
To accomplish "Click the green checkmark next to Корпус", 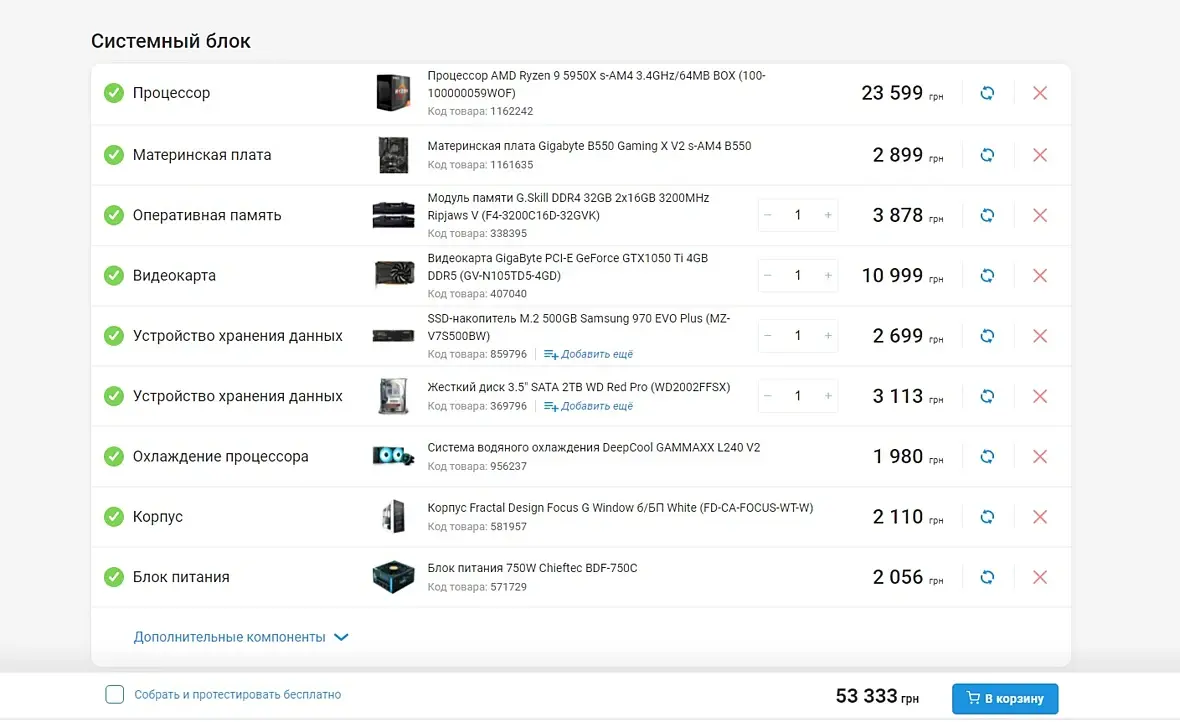I will [114, 516].
